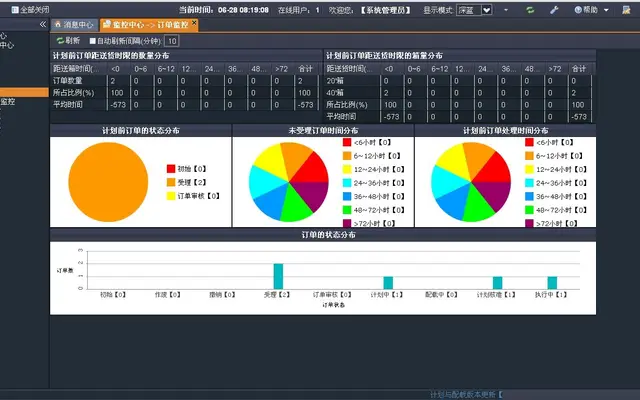This screenshot has height=400, width=640.
Task: Open the 显示模式 theme dropdown
Action: [474, 10]
